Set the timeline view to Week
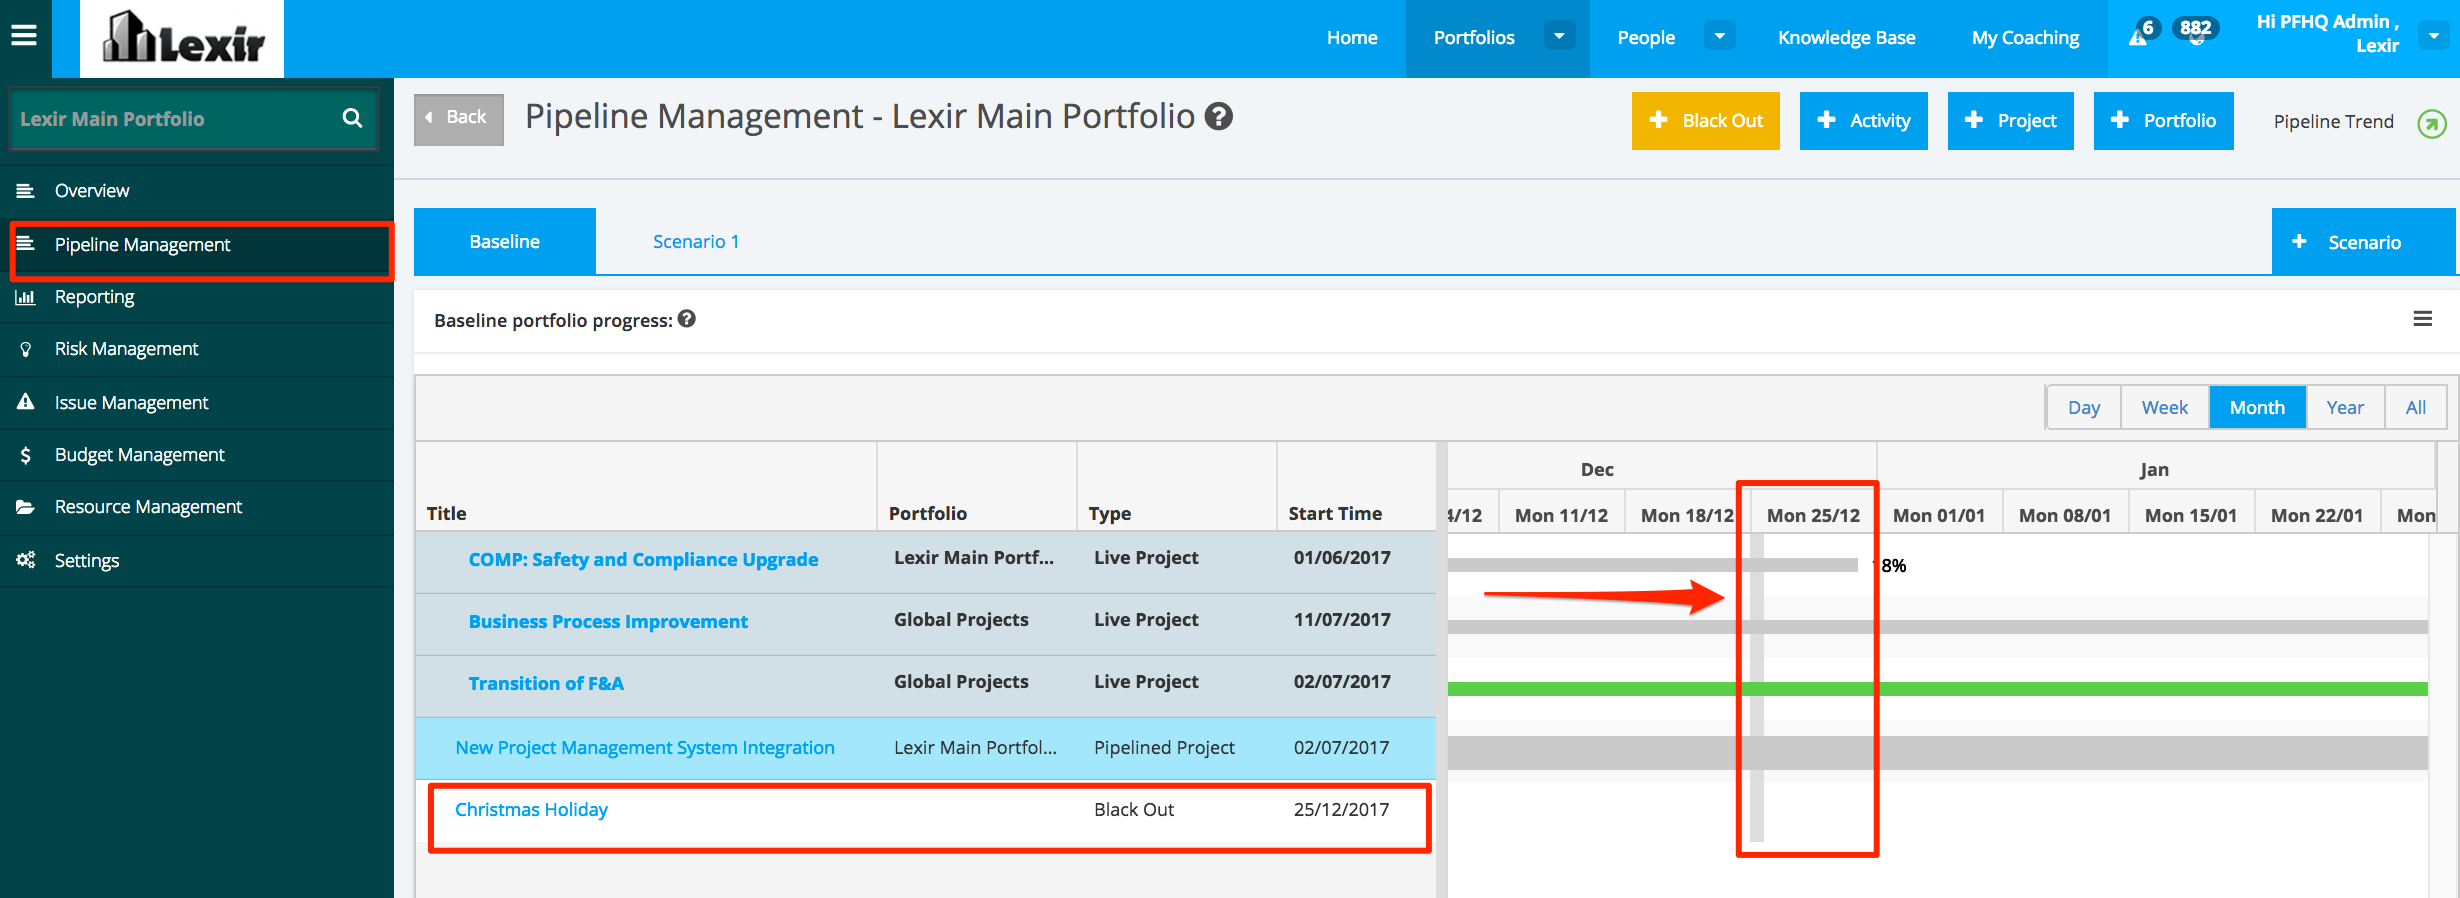 pyautogui.click(x=2165, y=407)
